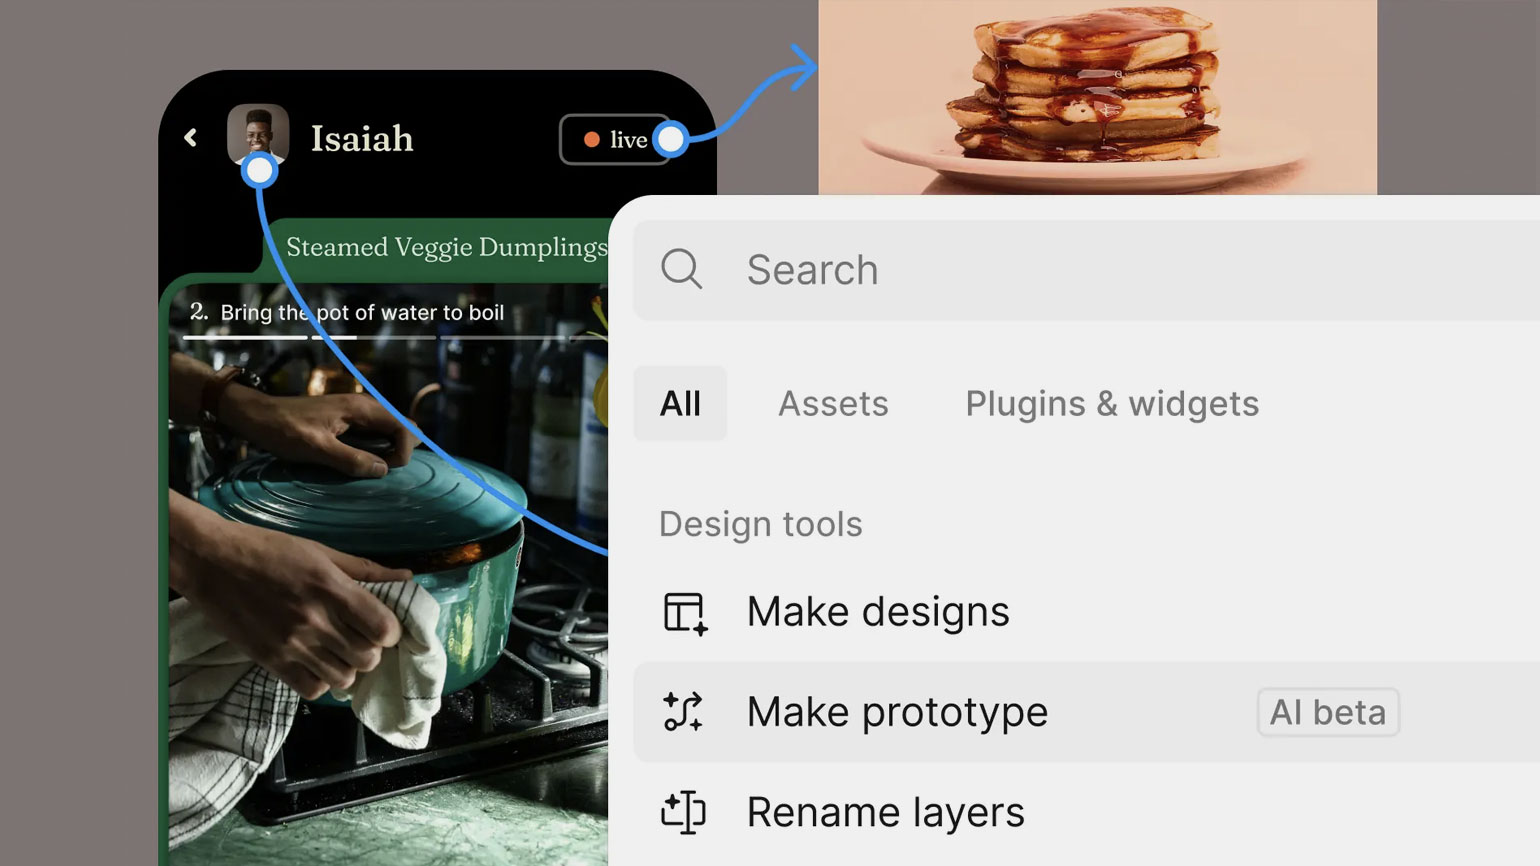Image resolution: width=1540 pixels, height=866 pixels.
Task: Select the blue connection node below Isaiah's avatar
Action: click(x=259, y=171)
